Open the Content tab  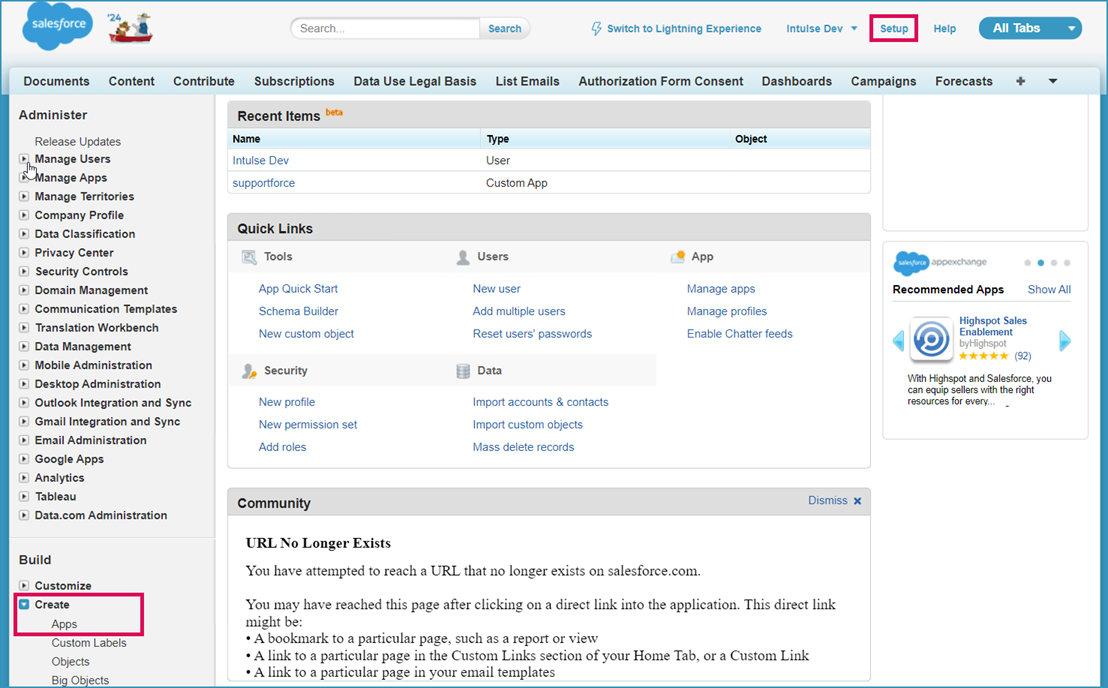pos(131,81)
